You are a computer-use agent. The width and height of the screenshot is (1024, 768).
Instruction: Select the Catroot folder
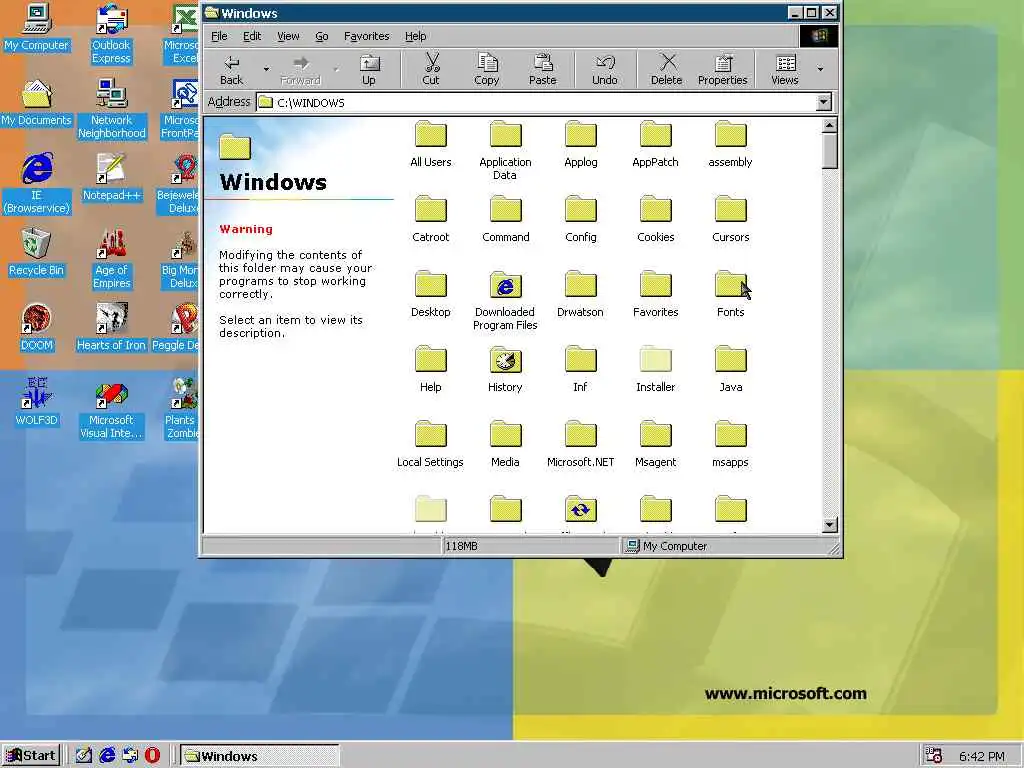(x=431, y=219)
